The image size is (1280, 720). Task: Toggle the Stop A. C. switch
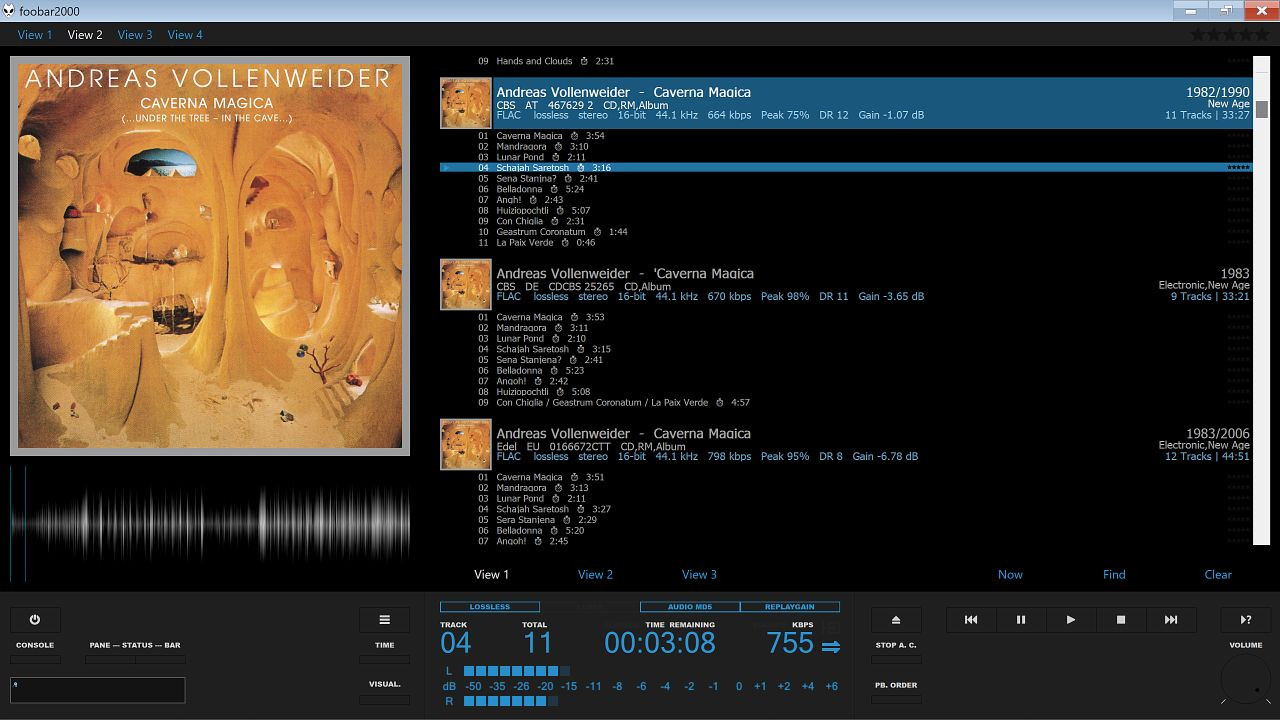tap(896, 659)
